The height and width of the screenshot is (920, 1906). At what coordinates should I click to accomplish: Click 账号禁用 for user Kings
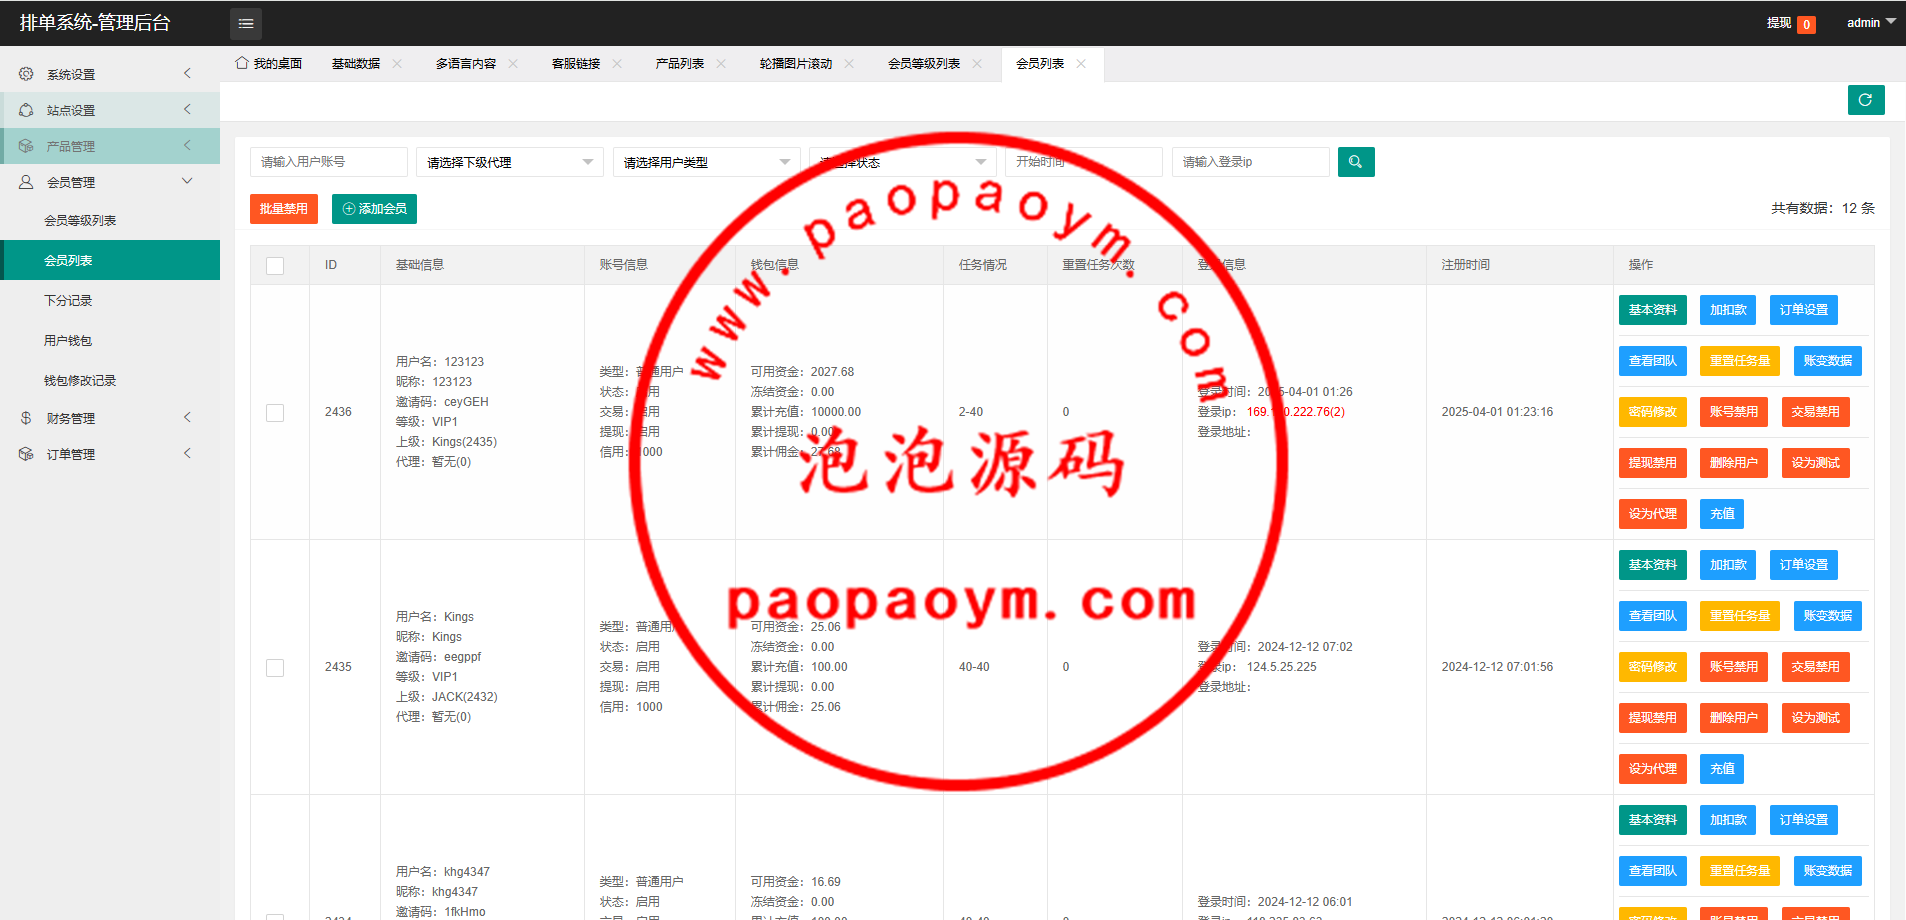[1734, 667]
